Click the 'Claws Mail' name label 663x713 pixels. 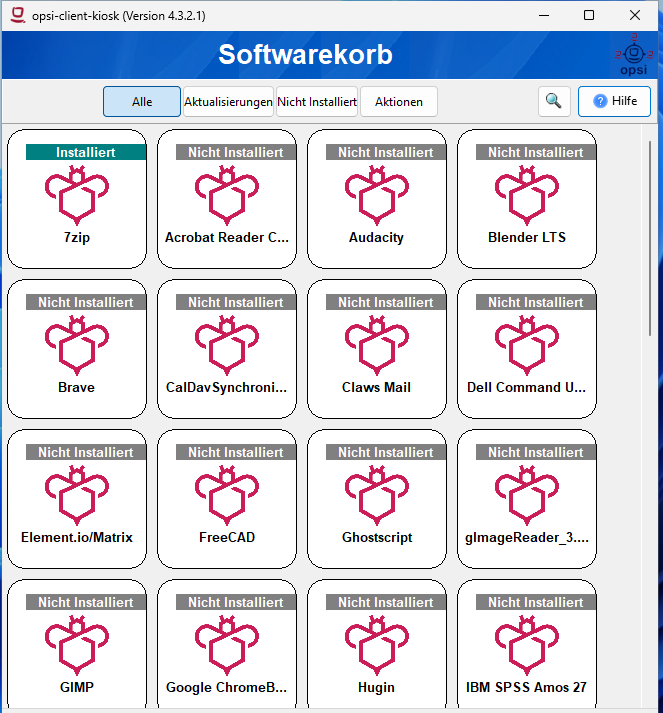point(377,387)
